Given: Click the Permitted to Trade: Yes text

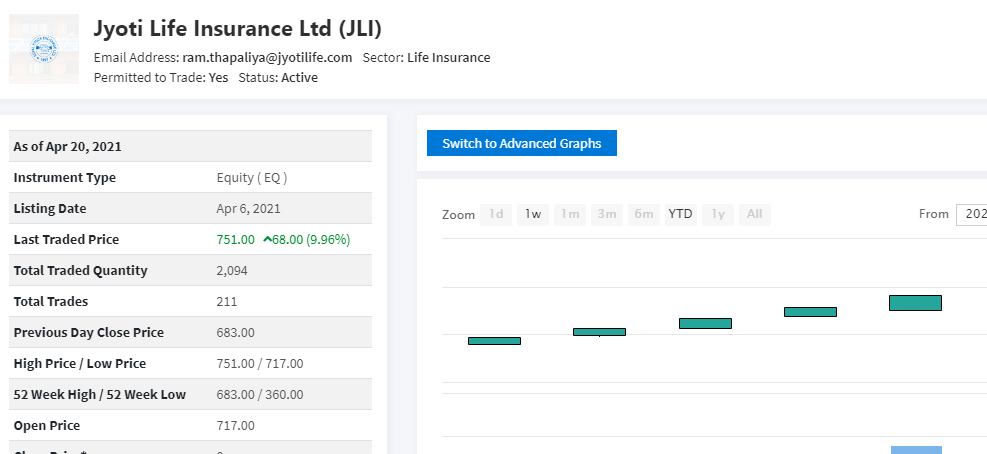Looking at the screenshot, I should [161, 77].
